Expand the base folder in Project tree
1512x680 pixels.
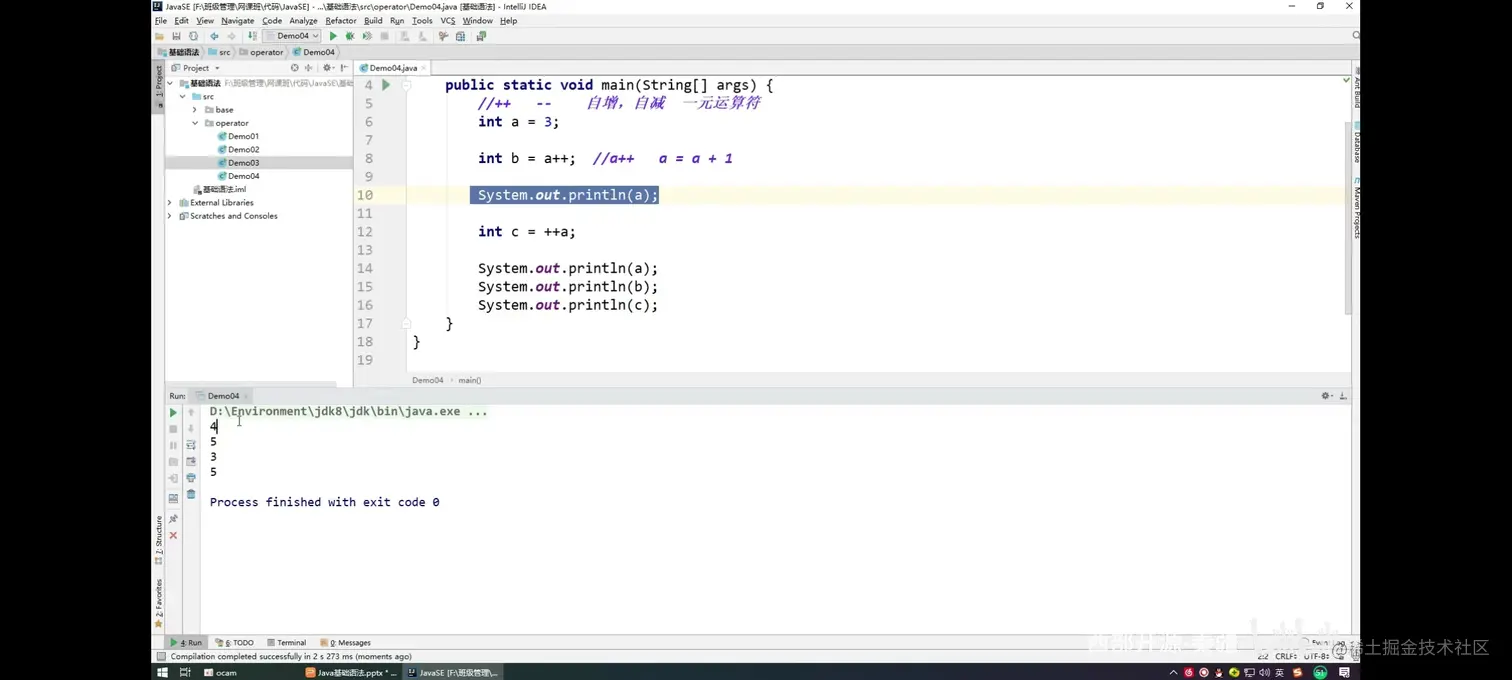pyautogui.click(x=197, y=110)
